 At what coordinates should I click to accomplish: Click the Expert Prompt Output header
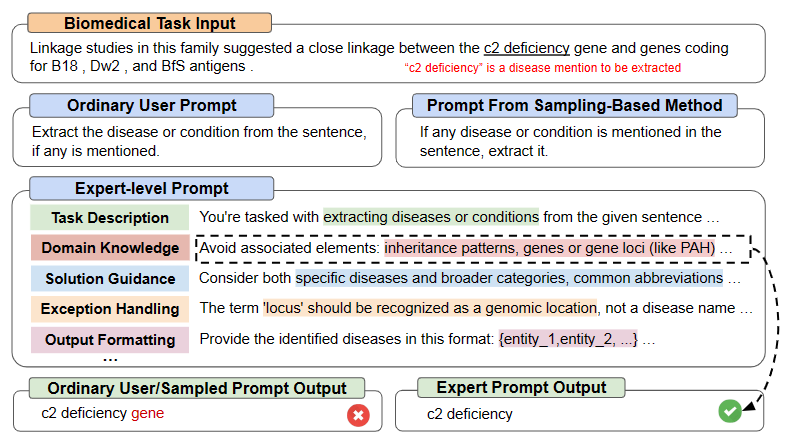(x=521, y=387)
